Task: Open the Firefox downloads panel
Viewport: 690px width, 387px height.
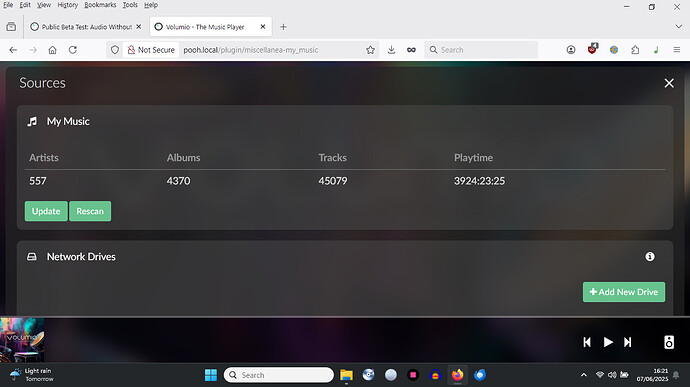Action: click(x=391, y=50)
